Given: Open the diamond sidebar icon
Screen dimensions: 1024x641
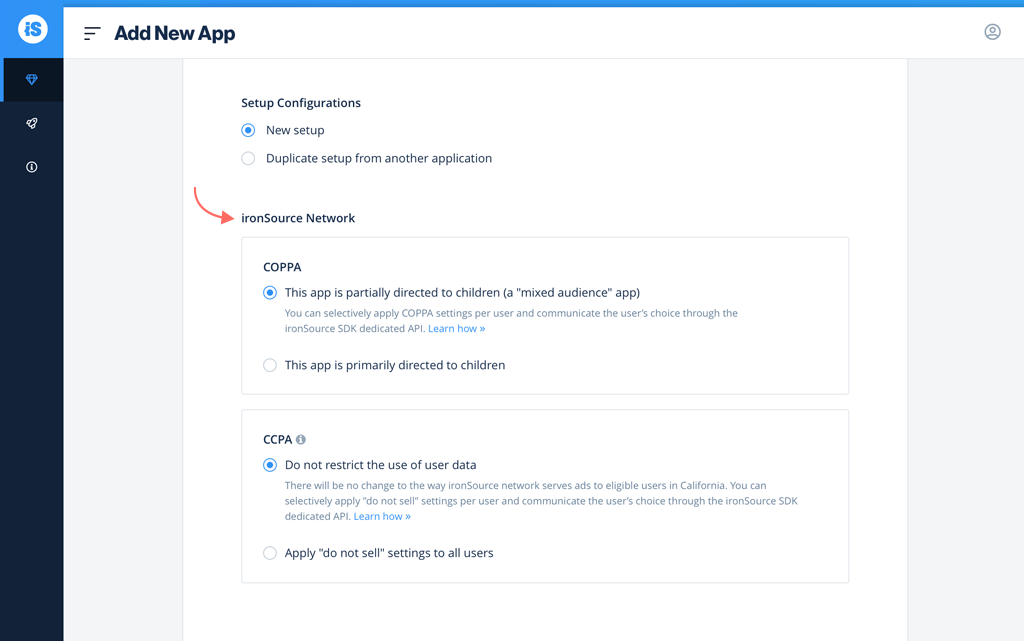Looking at the screenshot, I should [31, 80].
